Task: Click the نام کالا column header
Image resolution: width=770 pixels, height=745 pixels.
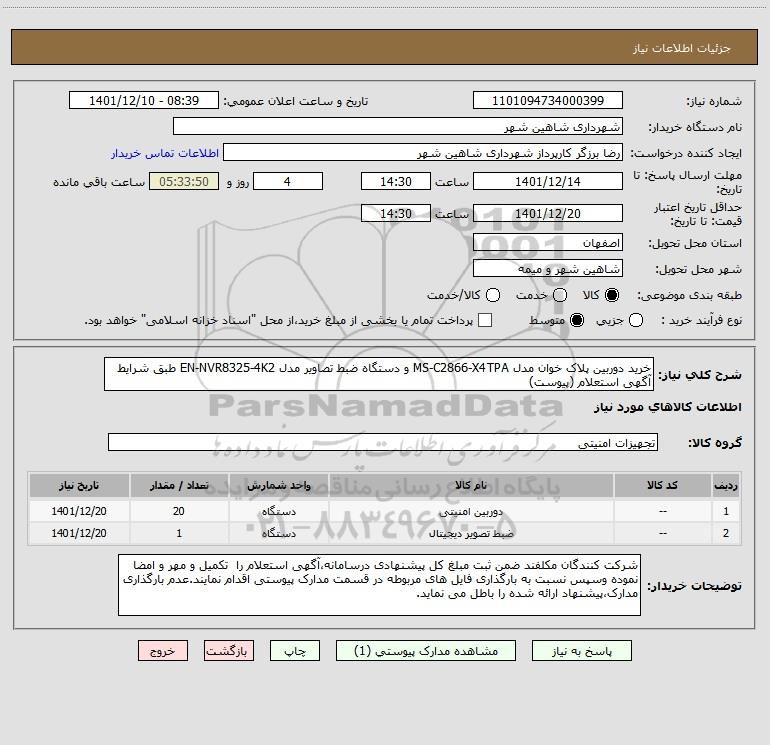Action: (x=471, y=486)
